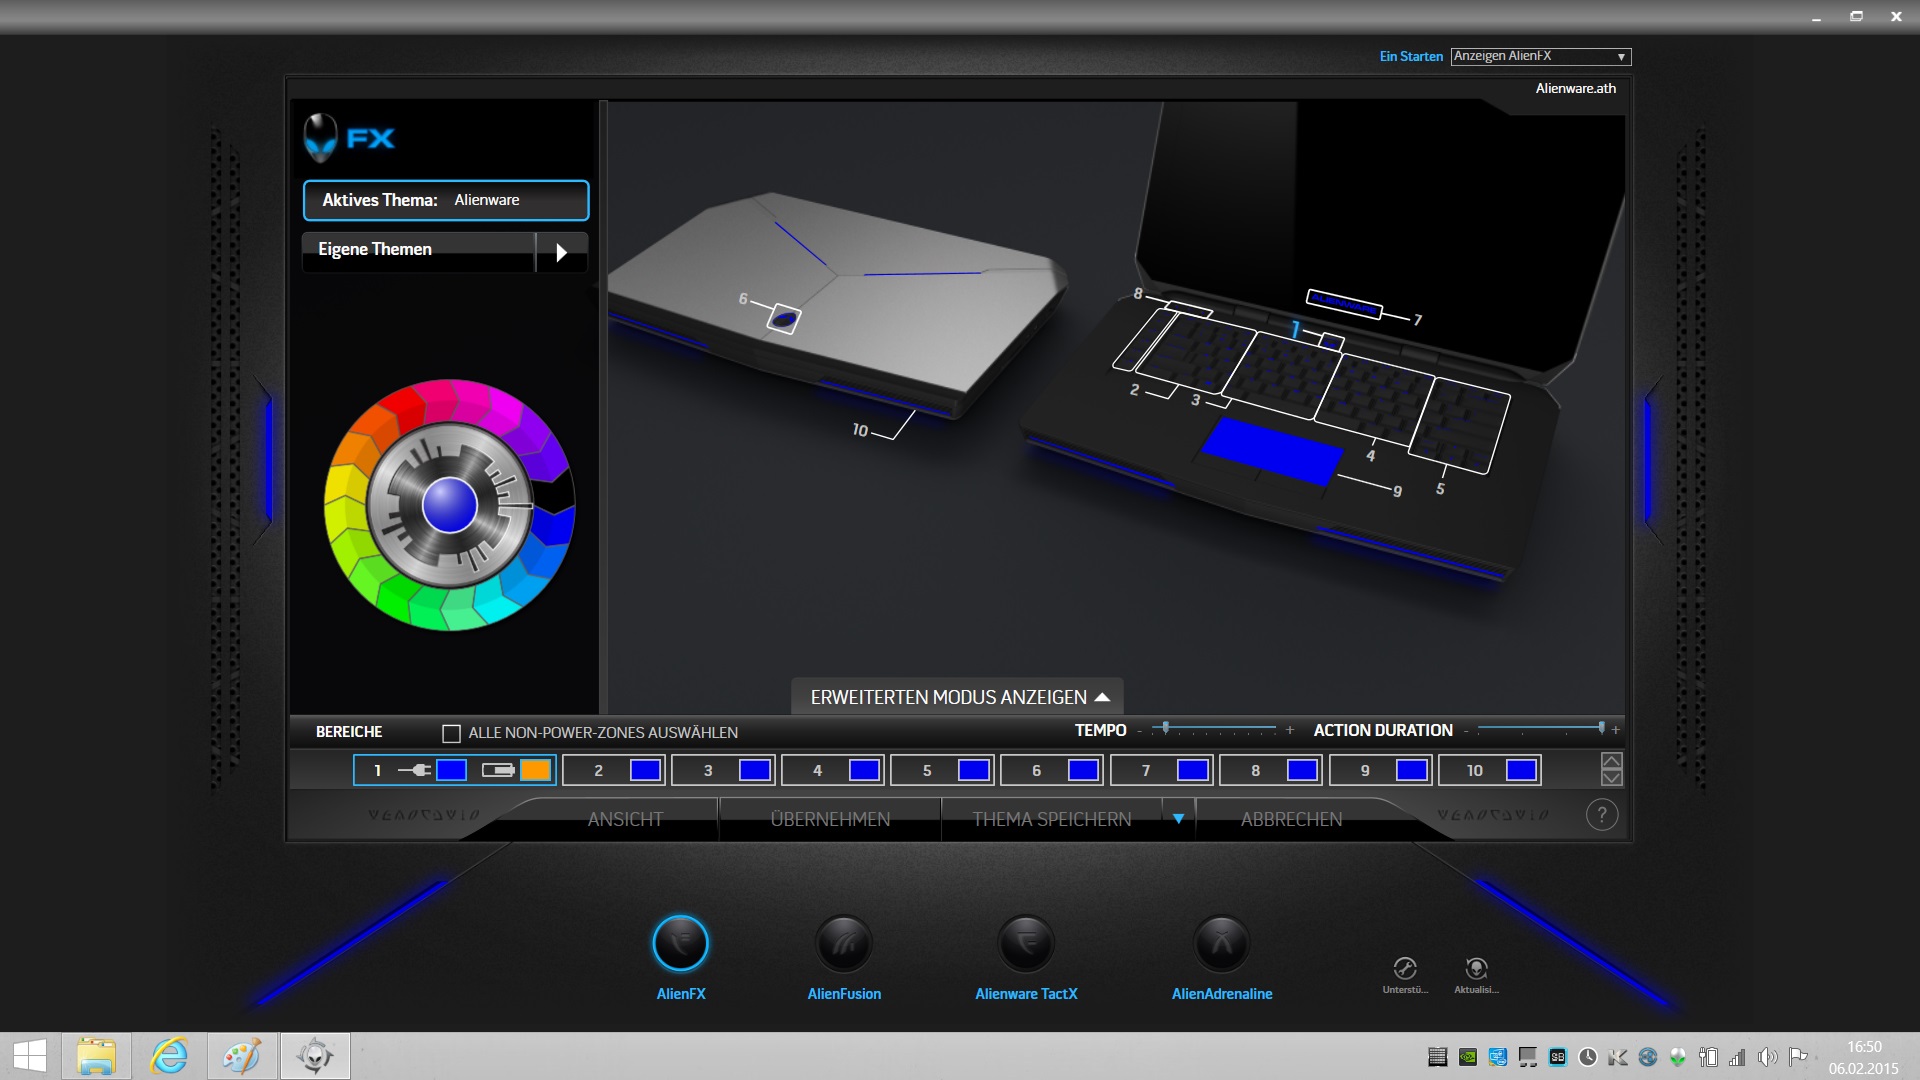Check Alle Non-Power-Zones auswählen box

tap(451, 733)
